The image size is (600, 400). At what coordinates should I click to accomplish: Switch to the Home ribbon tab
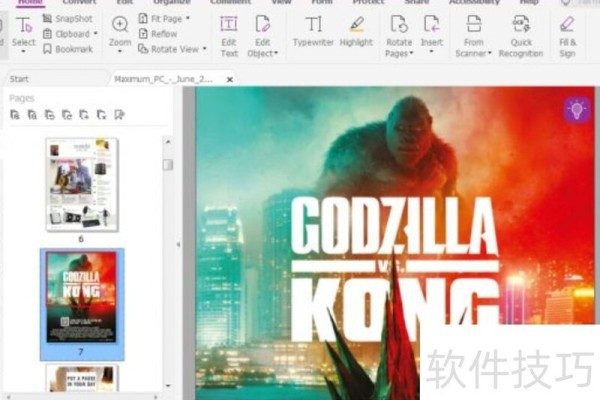[x=31, y=3]
